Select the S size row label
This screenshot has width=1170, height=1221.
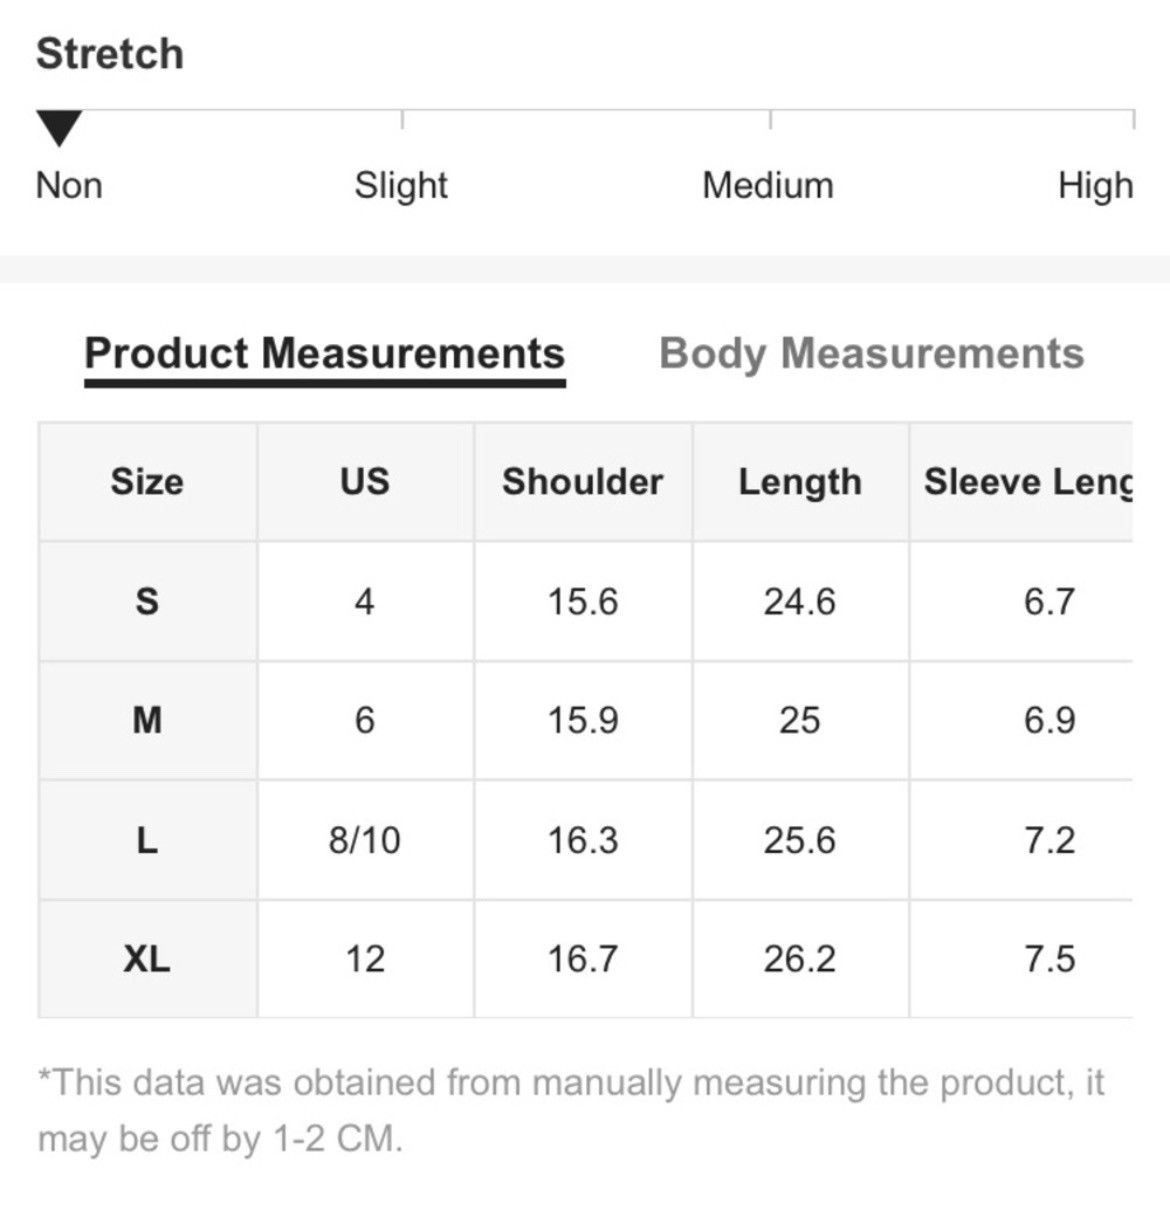147,601
